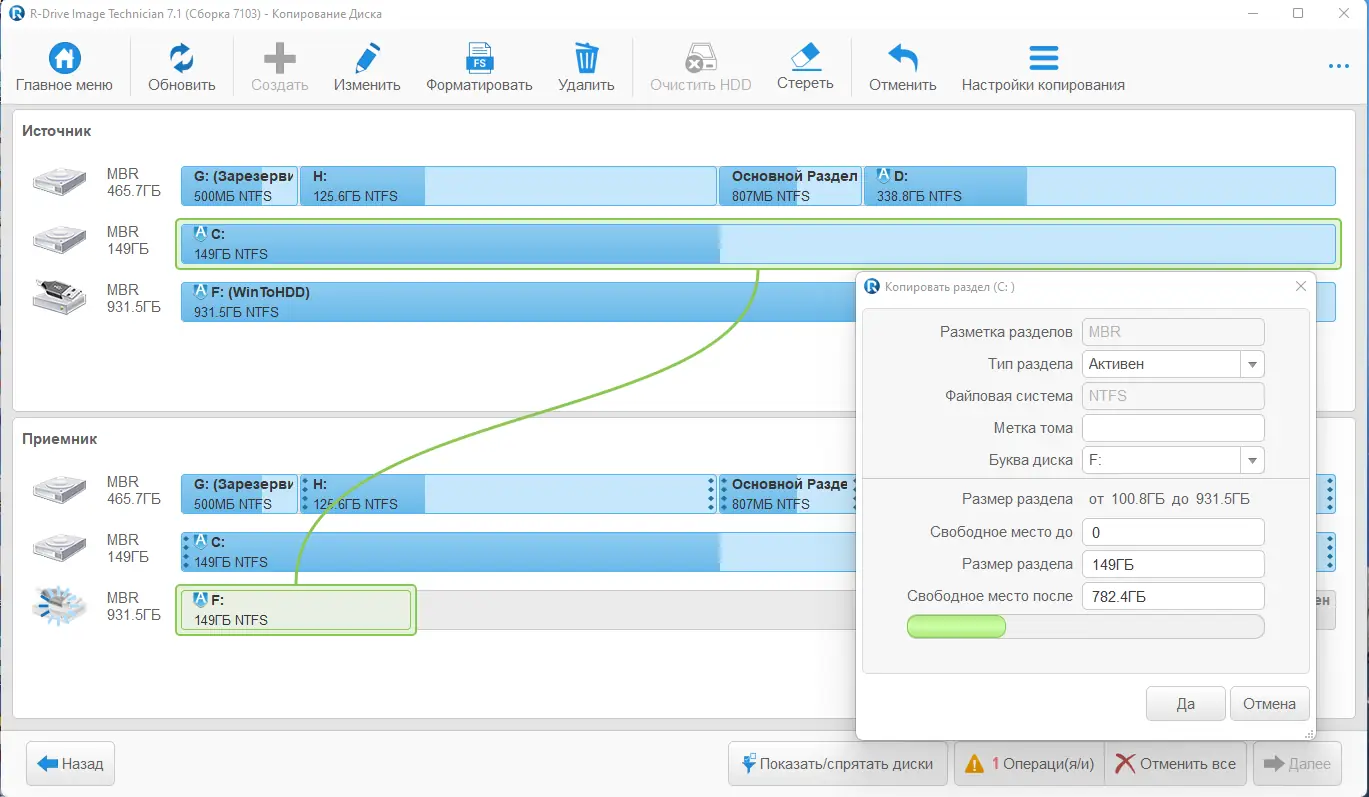
Task: Click the Источник section label
Action: 57,131
